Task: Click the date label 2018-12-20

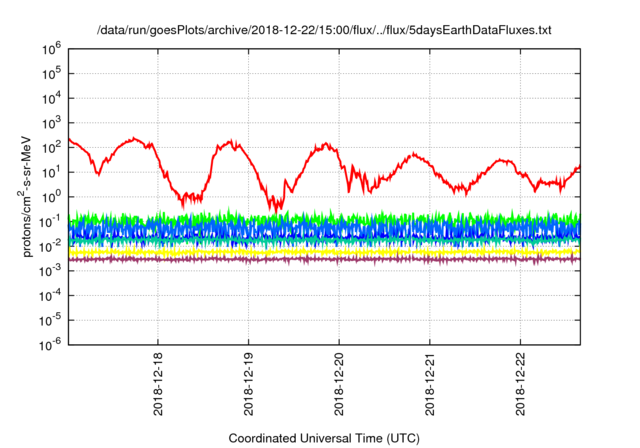Action: [339, 384]
